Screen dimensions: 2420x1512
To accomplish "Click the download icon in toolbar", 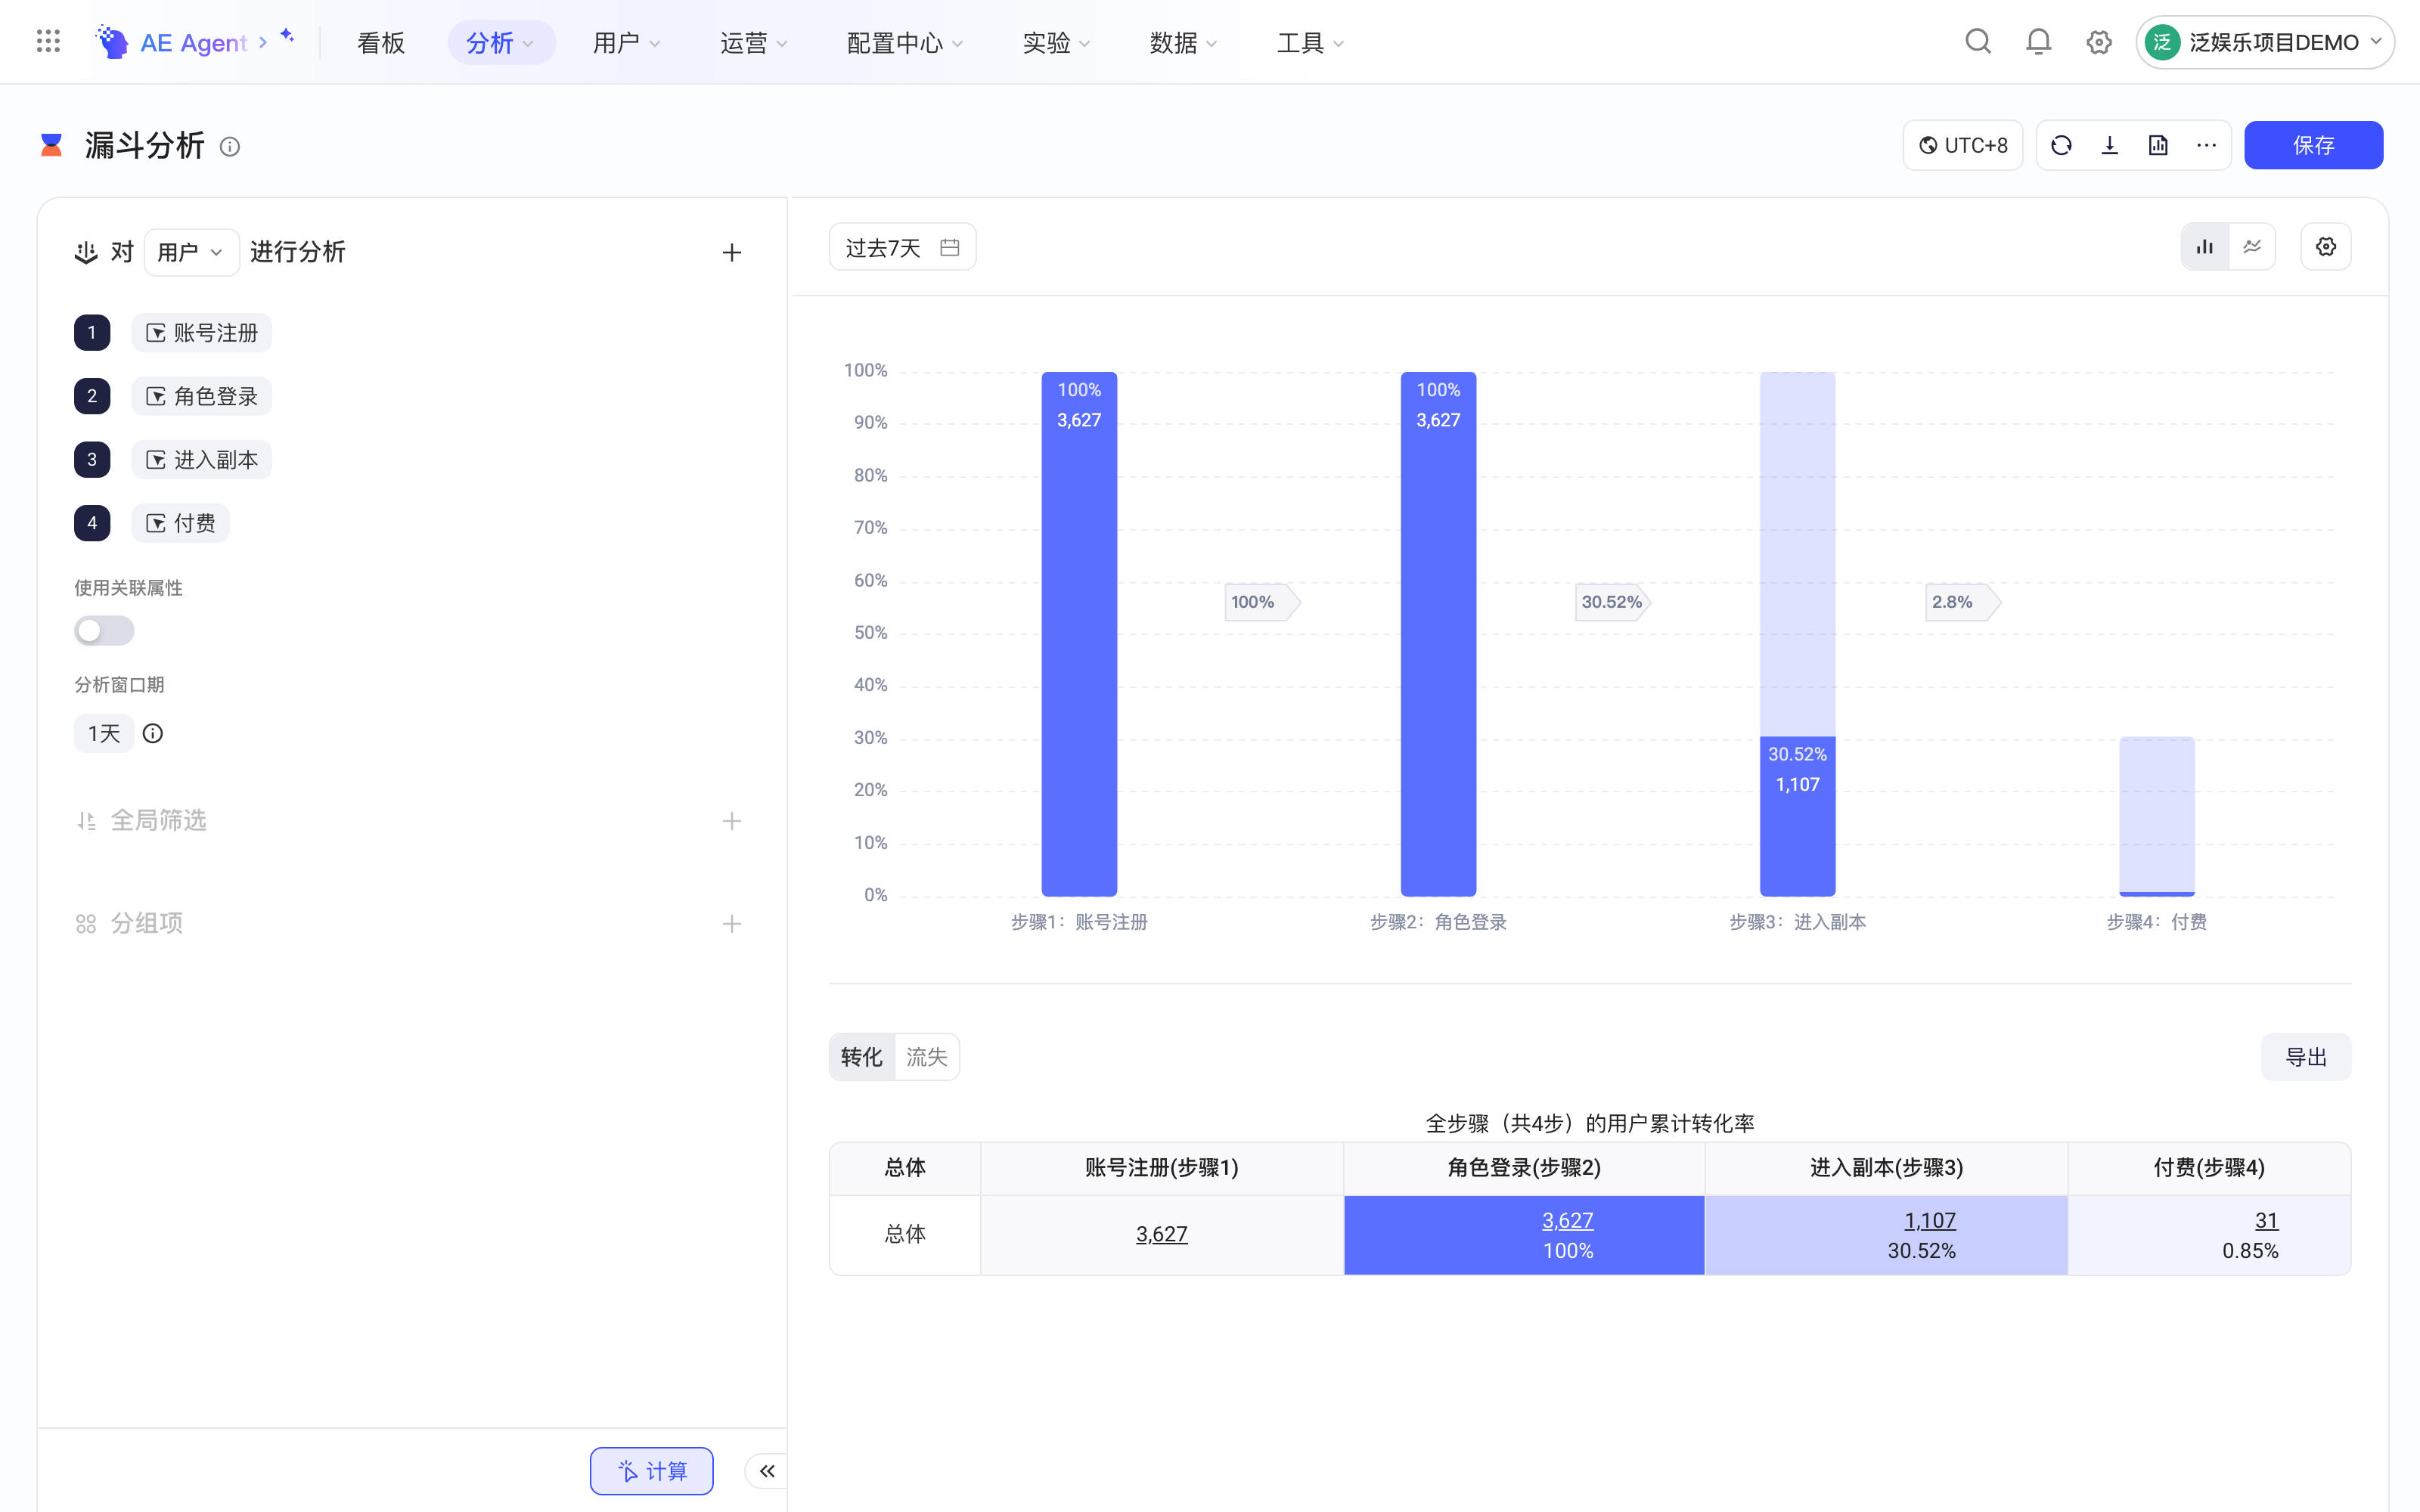I will (x=2110, y=146).
